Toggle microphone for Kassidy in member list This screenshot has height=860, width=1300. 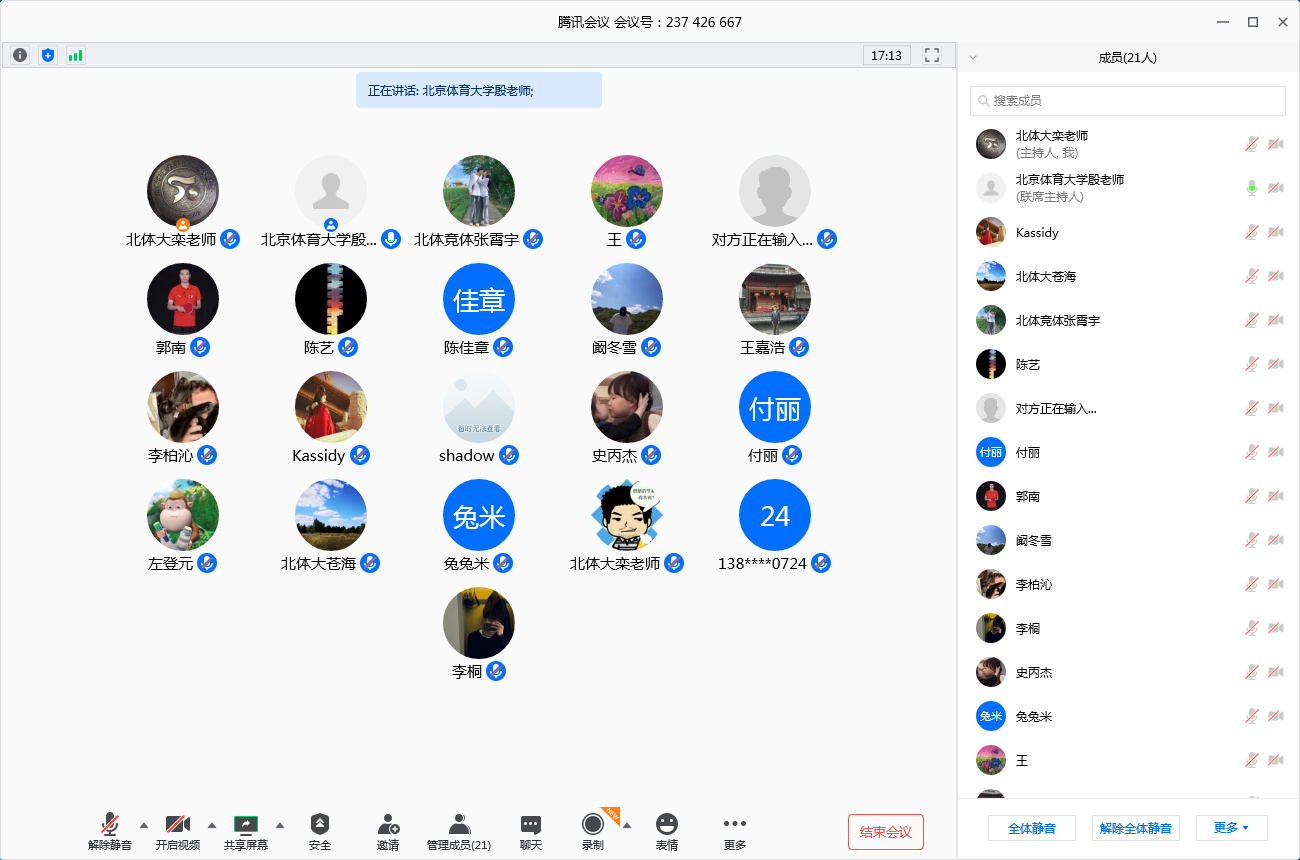(x=1251, y=232)
